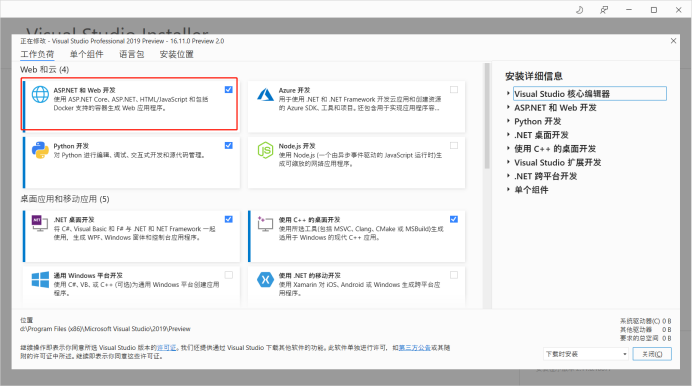692x387 pixels.
Task: Click the night mode moon icon in title bar
Action: click(579, 10)
